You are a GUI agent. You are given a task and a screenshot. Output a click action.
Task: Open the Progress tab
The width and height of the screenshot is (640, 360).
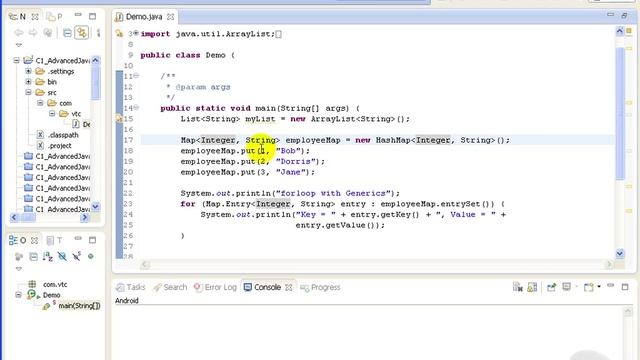tap(320, 287)
